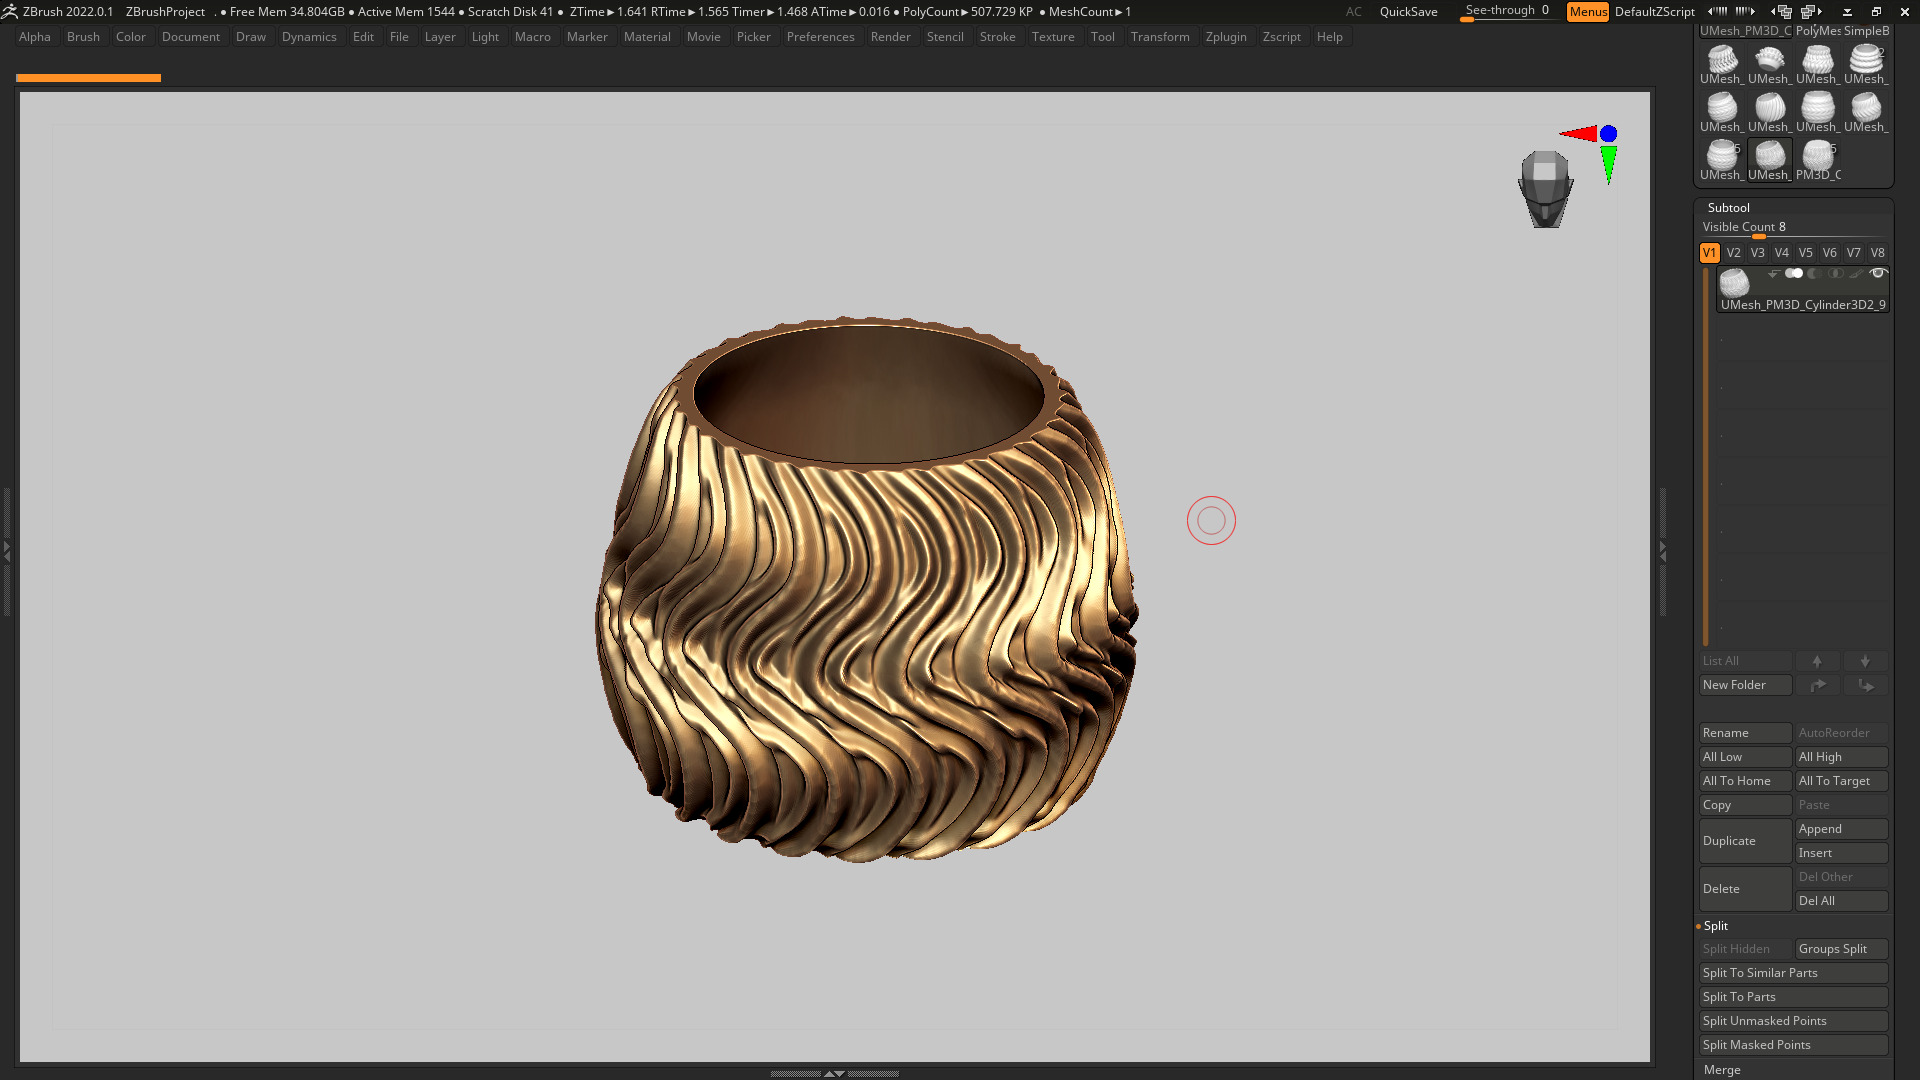
Task: Collapse the Subtool palette header
Action: pyautogui.click(x=1728, y=208)
